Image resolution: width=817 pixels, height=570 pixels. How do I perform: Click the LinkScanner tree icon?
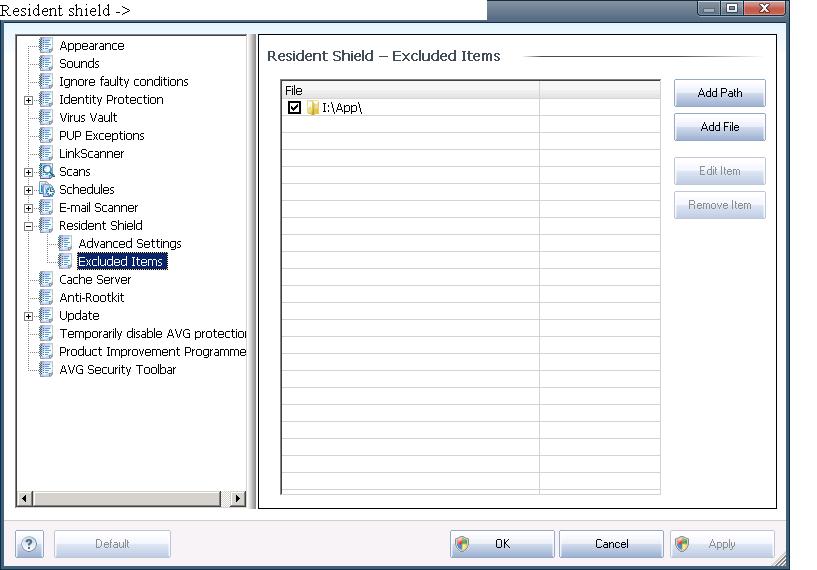tap(46, 153)
